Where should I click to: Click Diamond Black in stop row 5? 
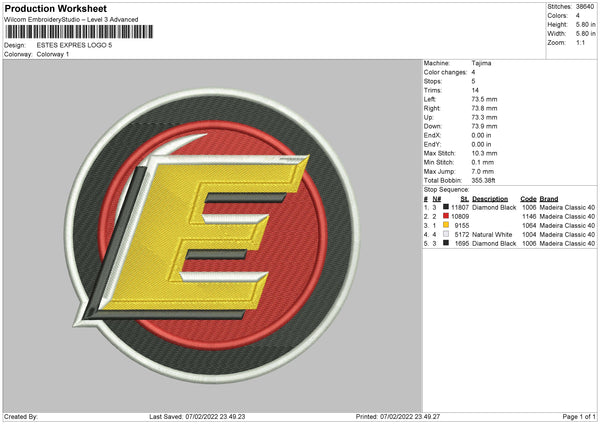click(x=494, y=243)
